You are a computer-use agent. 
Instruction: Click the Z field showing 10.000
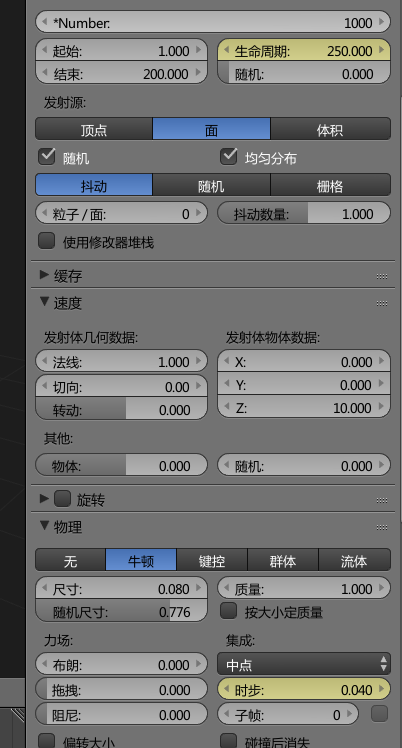pos(304,407)
